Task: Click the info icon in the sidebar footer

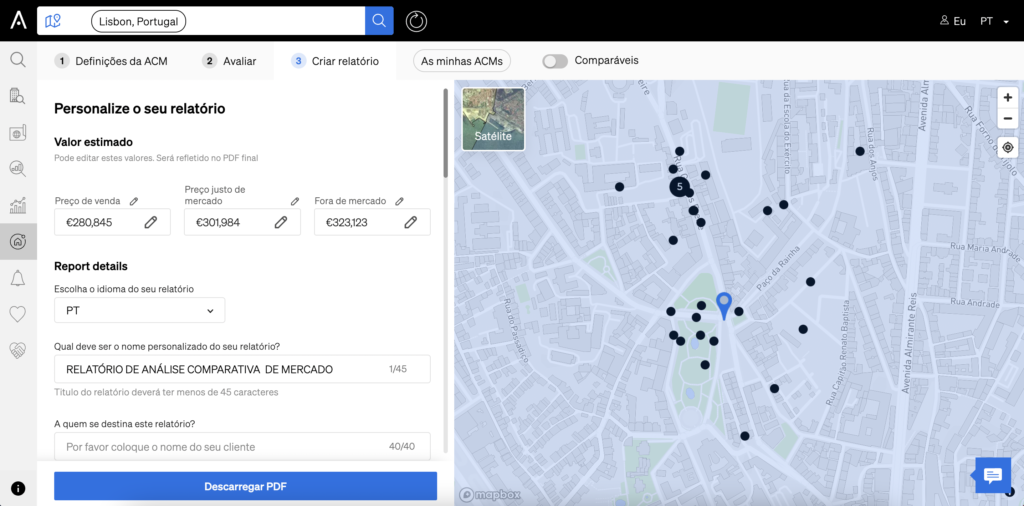Action: (18, 488)
